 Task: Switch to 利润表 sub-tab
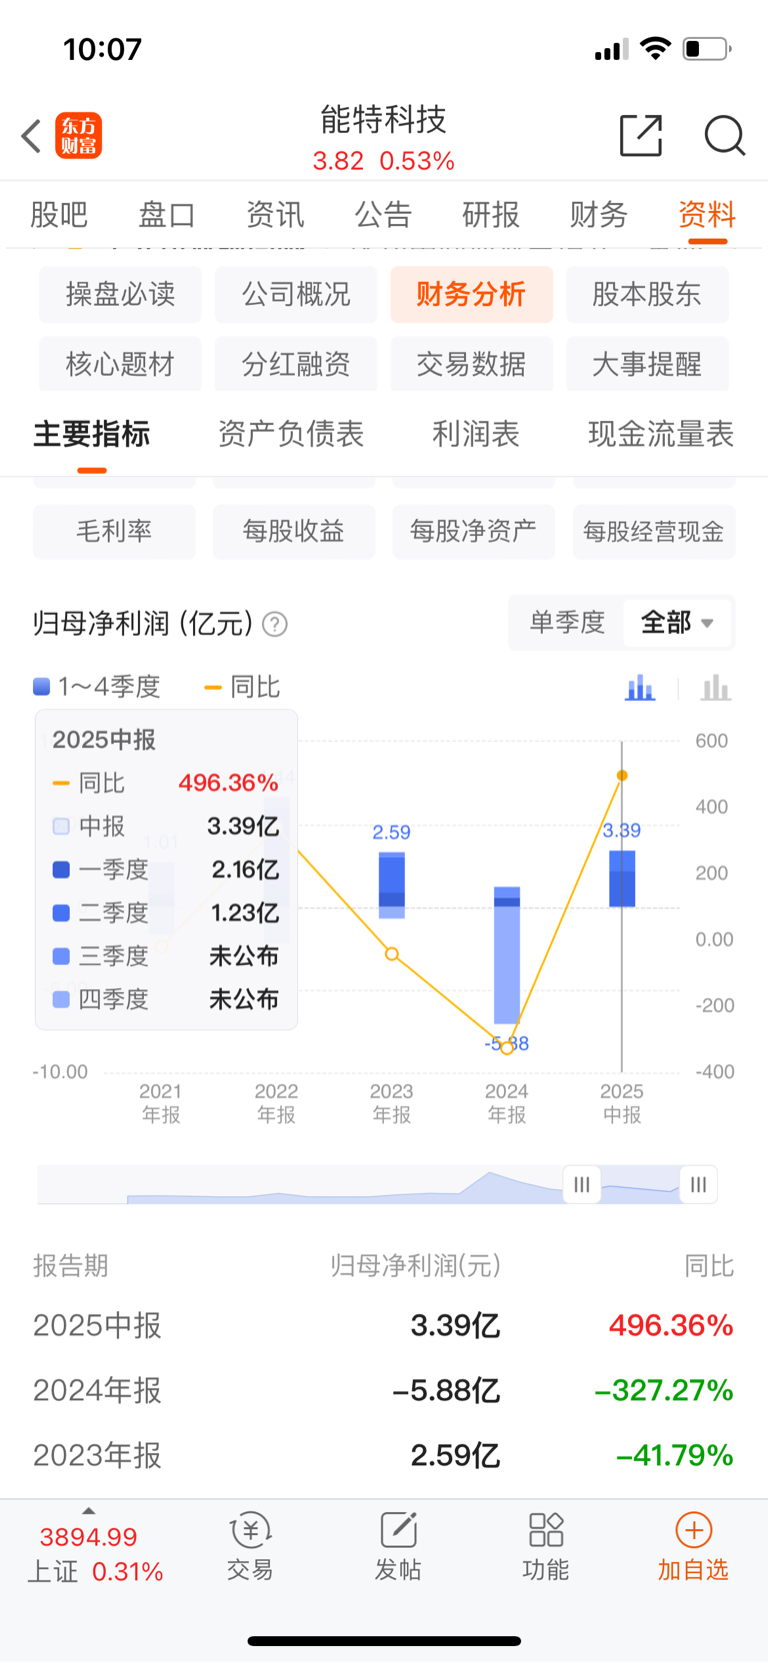click(476, 434)
